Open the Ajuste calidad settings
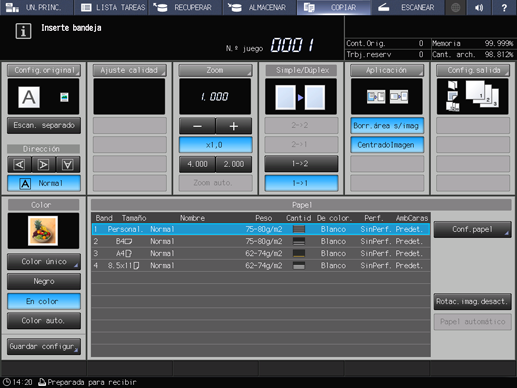The image size is (517, 388). (x=130, y=70)
